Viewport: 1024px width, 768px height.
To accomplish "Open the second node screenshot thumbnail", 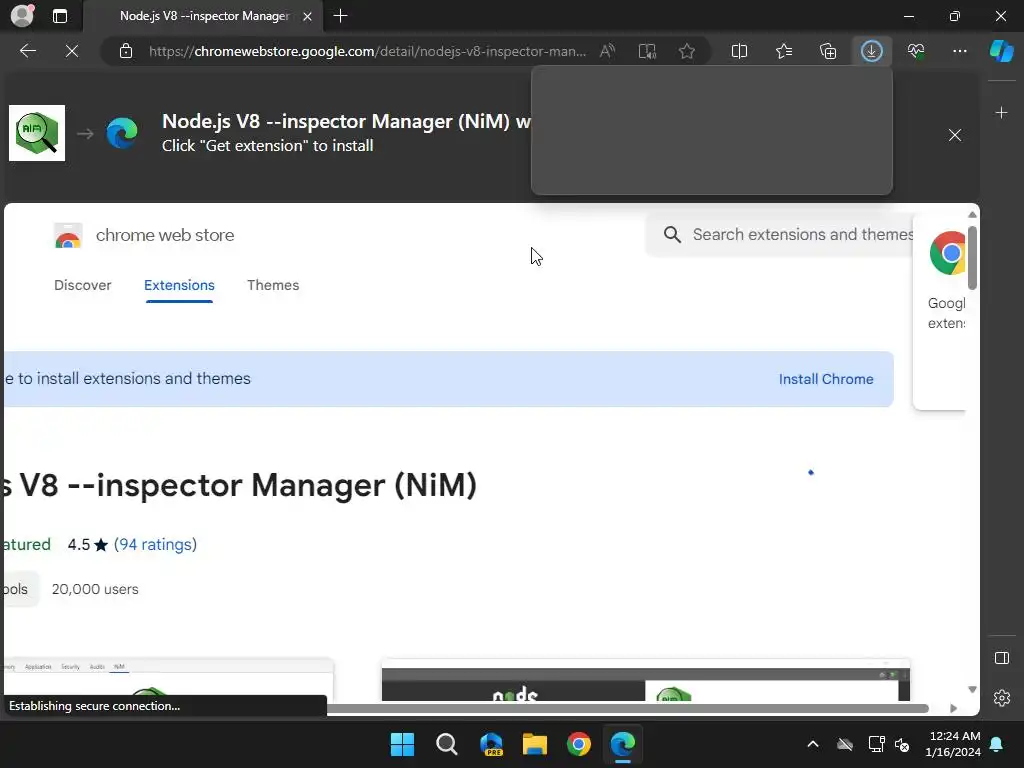I will [645, 680].
